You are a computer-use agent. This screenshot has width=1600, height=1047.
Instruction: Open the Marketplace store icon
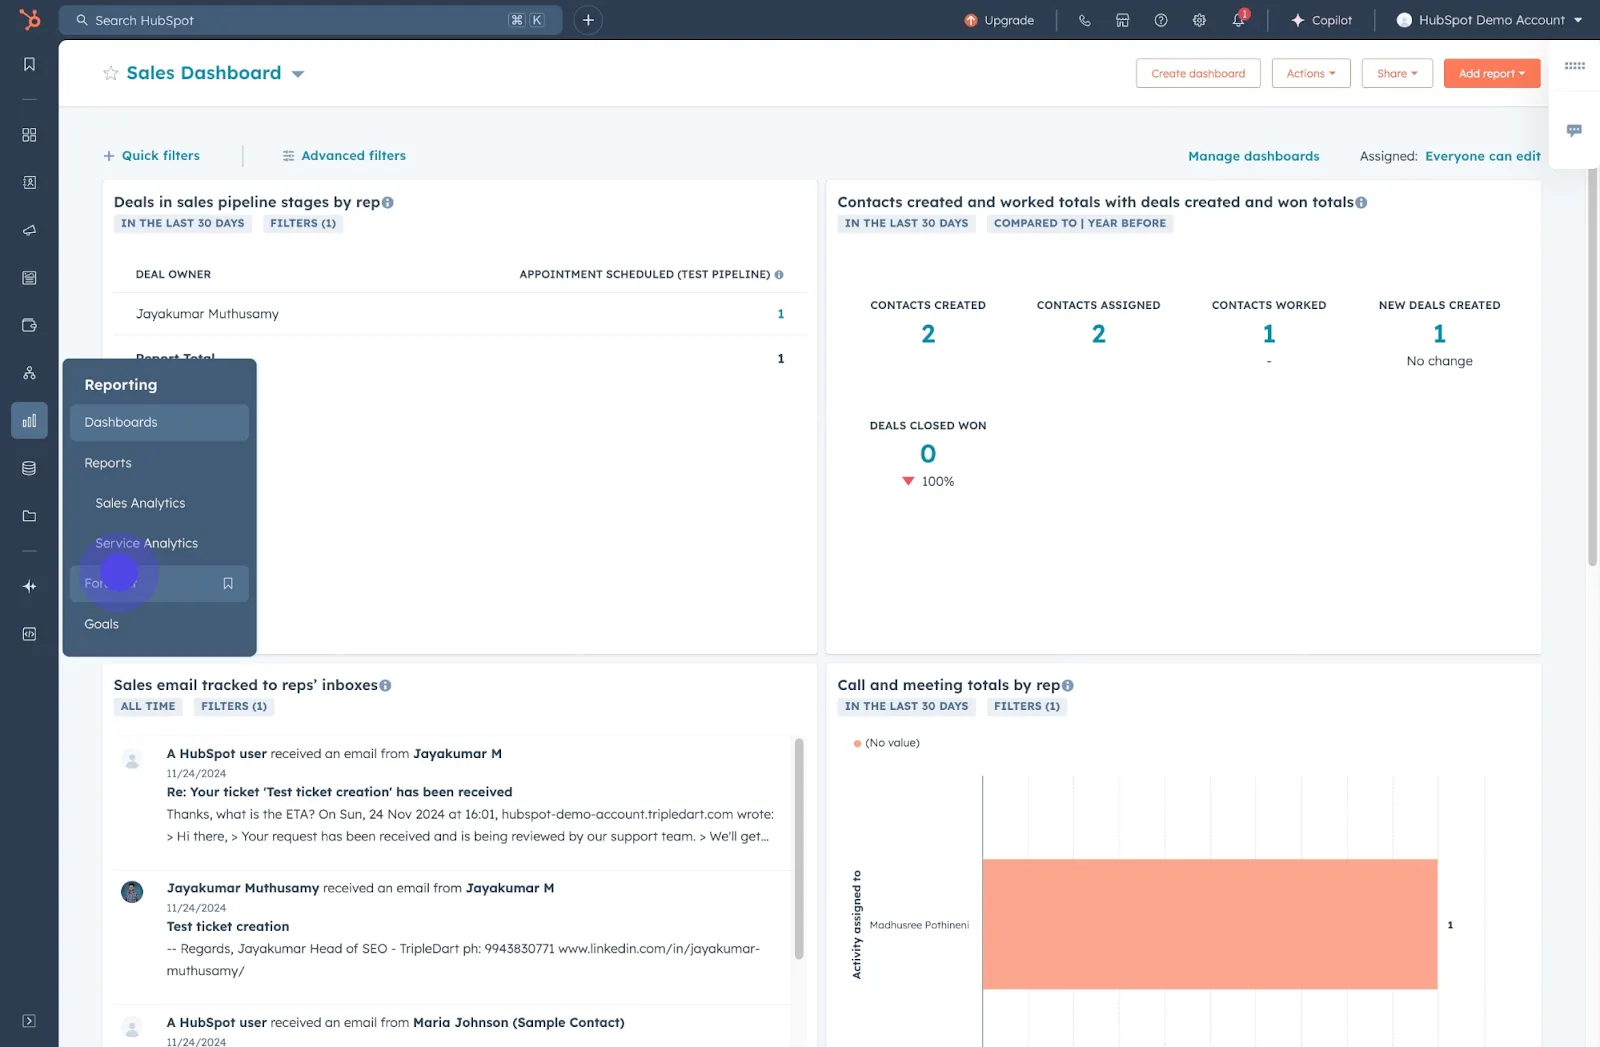pos(1122,20)
